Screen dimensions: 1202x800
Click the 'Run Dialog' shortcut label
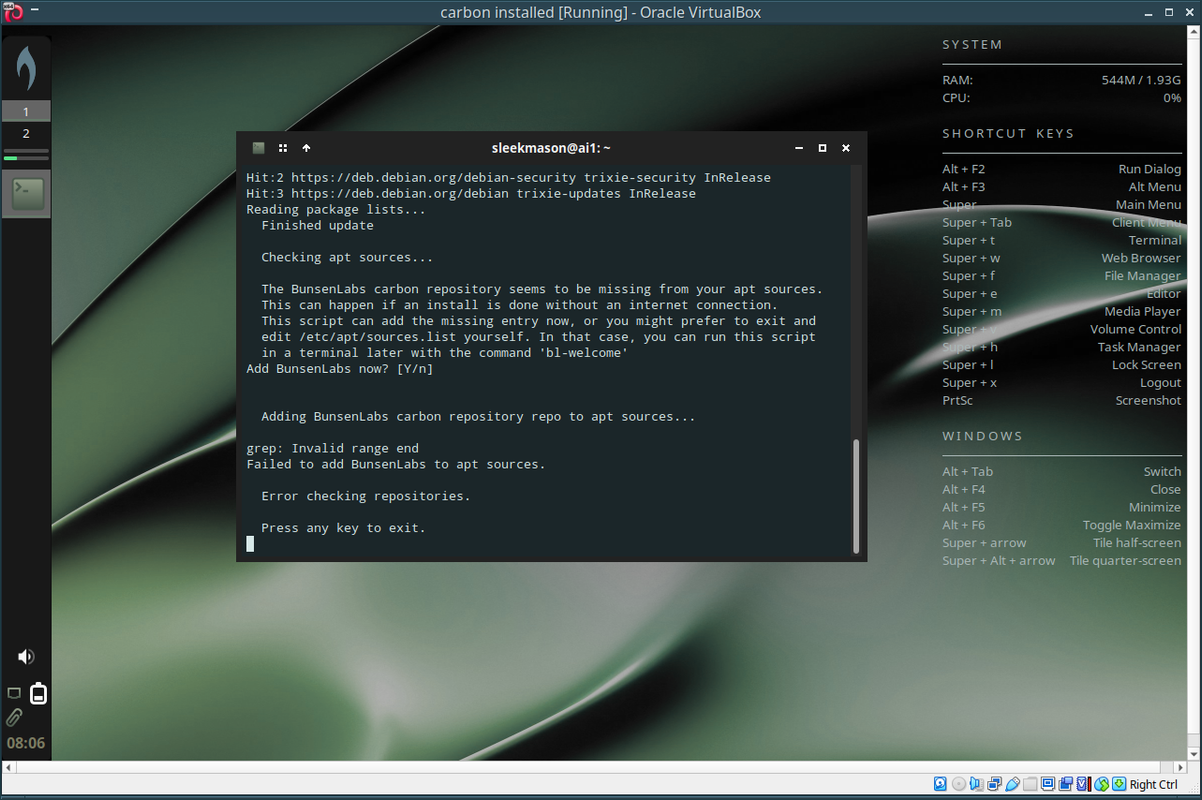tap(1149, 169)
